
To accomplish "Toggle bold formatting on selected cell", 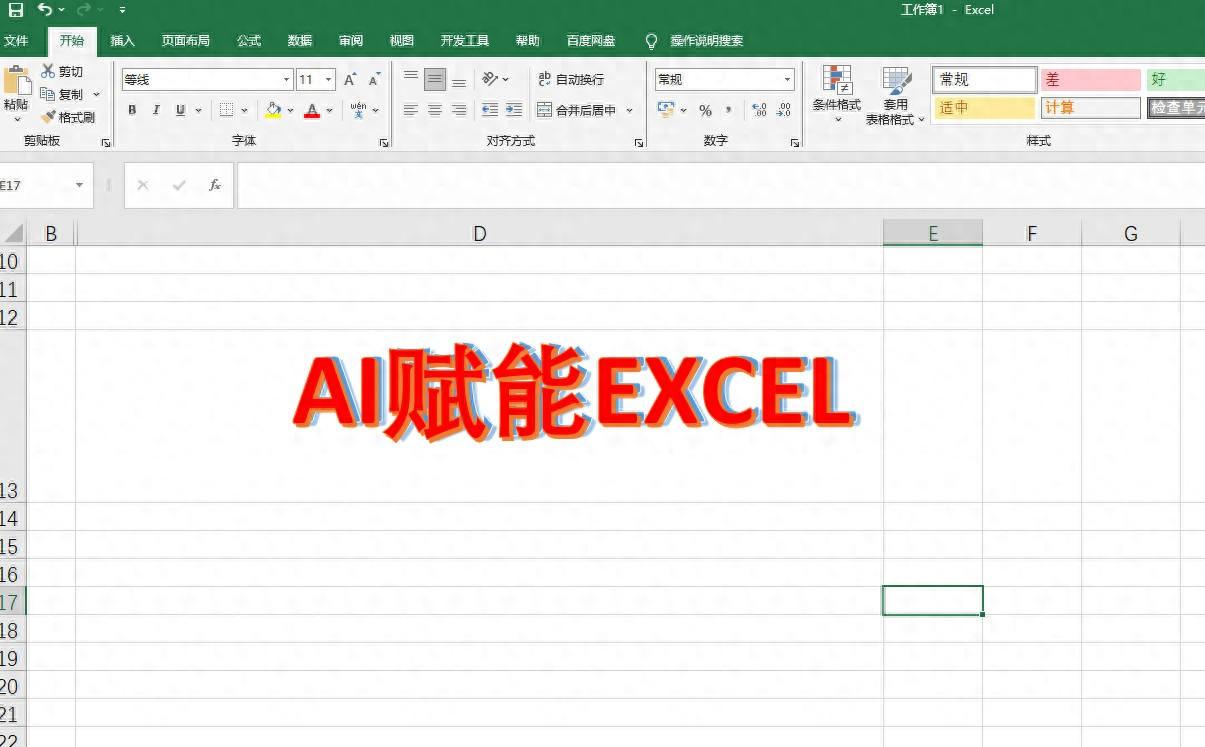I will pos(131,110).
